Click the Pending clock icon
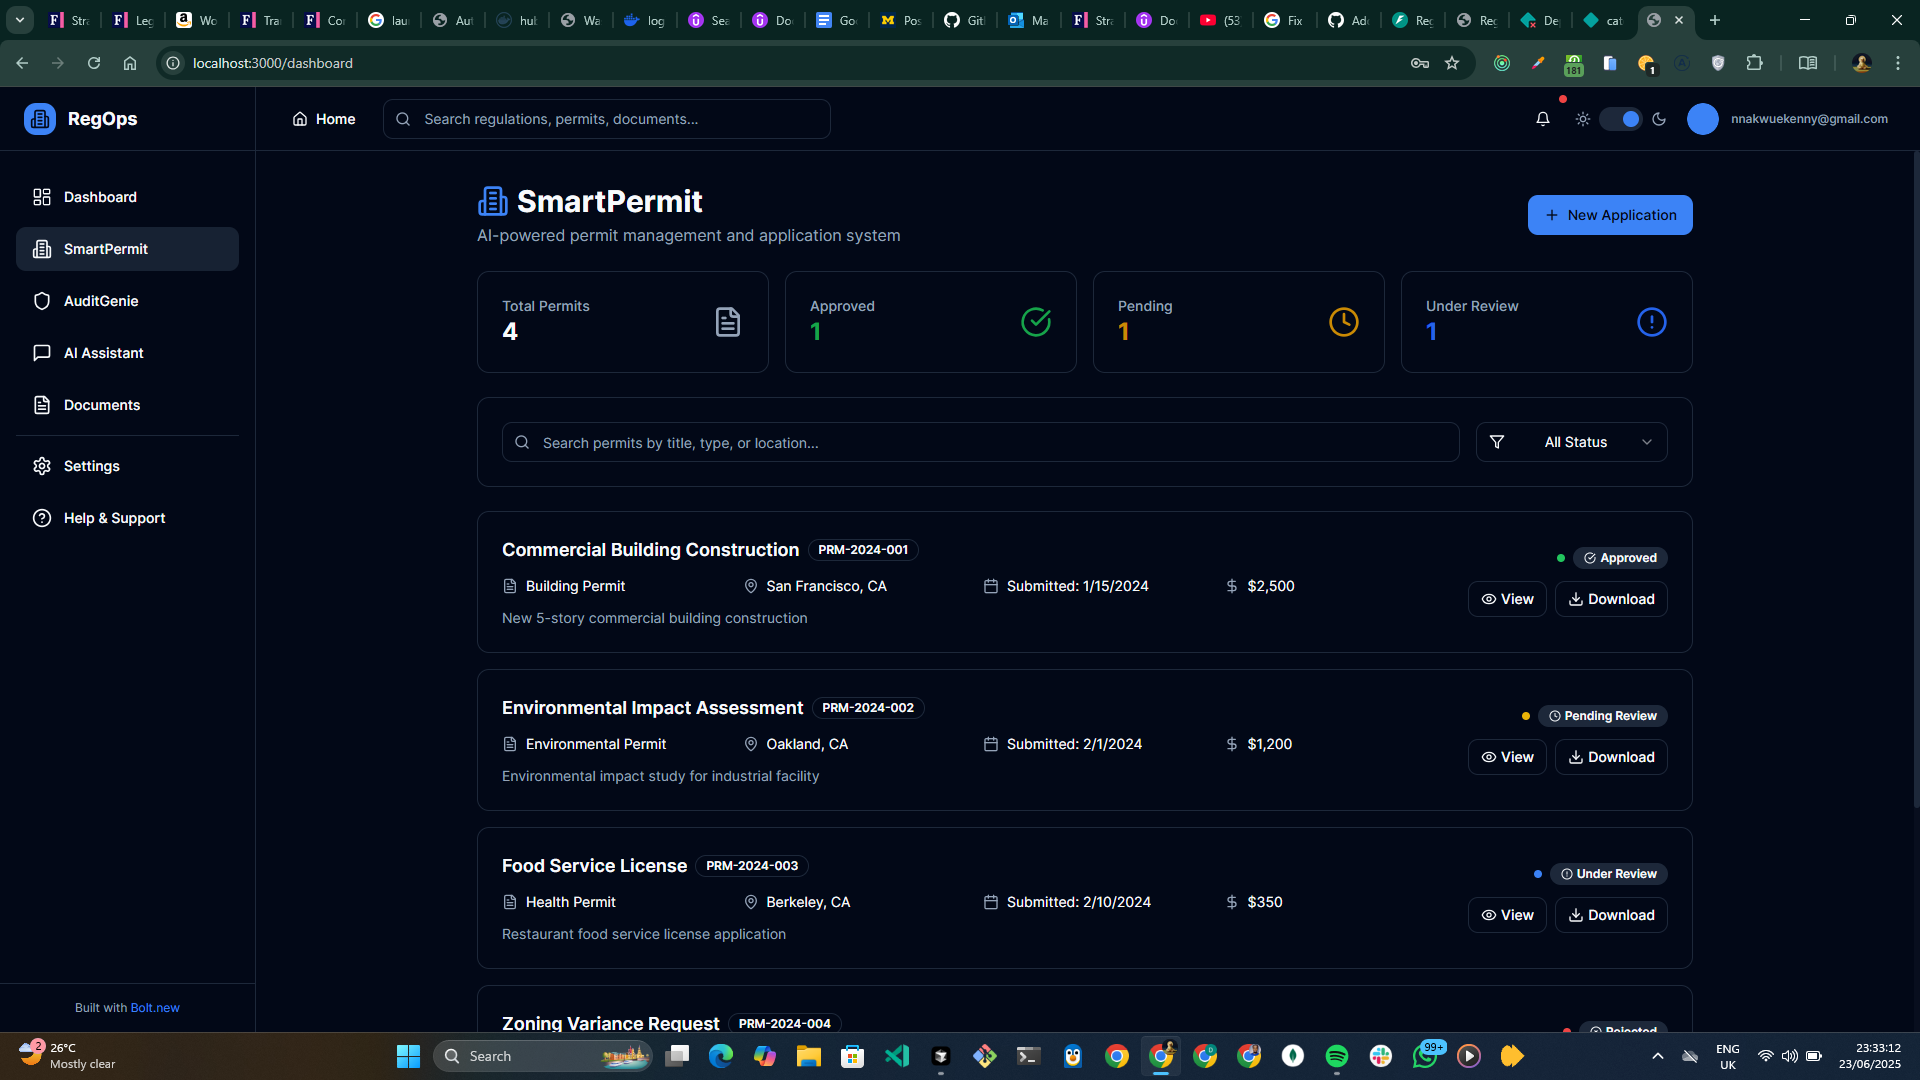The width and height of the screenshot is (1920, 1080). (1343, 322)
